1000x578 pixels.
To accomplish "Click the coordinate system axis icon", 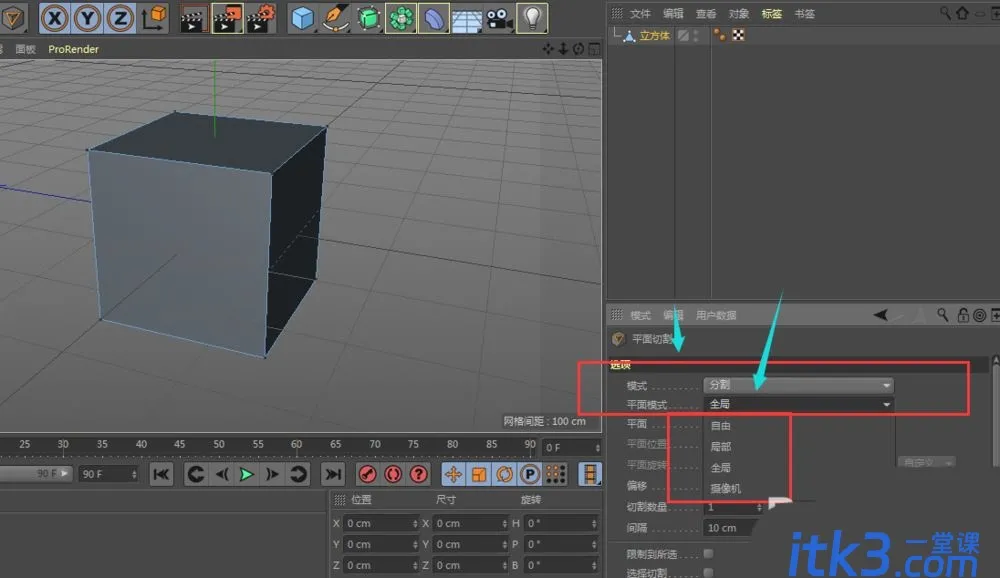I will coord(154,18).
